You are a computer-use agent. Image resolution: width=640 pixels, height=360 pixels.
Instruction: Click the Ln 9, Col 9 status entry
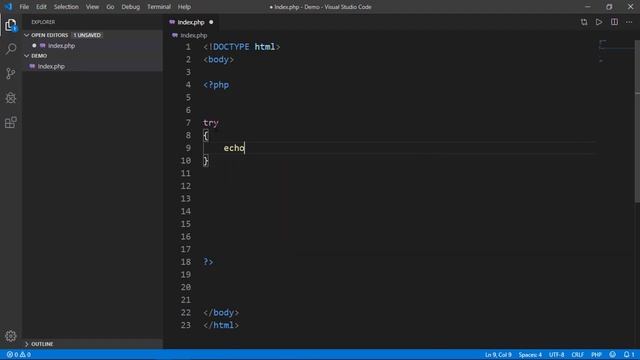click(498, 355)
